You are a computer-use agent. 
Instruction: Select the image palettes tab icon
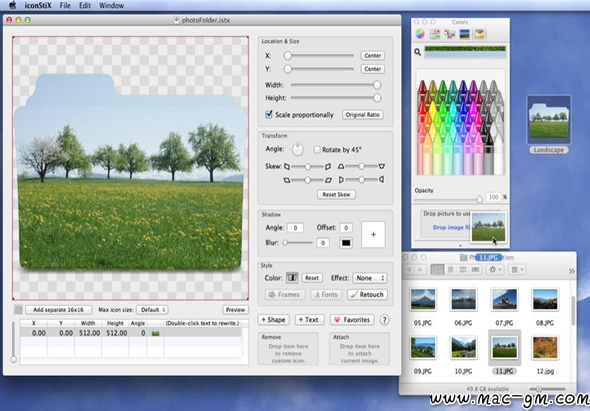[465, 34]
